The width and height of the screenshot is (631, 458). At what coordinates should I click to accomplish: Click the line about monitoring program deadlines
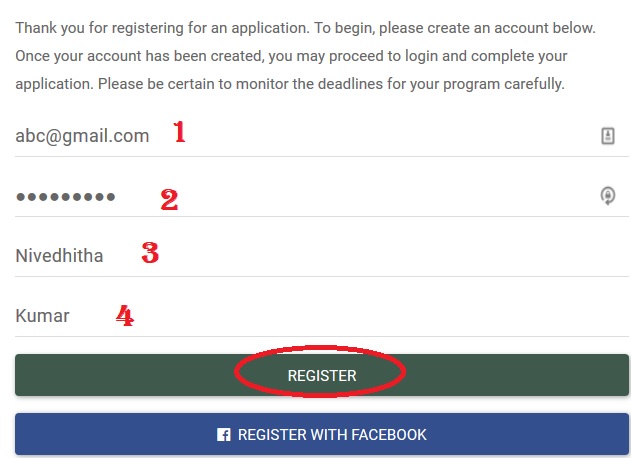point(290,84)
